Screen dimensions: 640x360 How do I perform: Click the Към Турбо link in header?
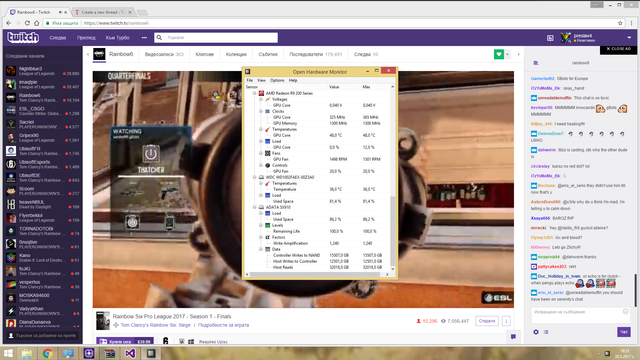pos(118,38)
